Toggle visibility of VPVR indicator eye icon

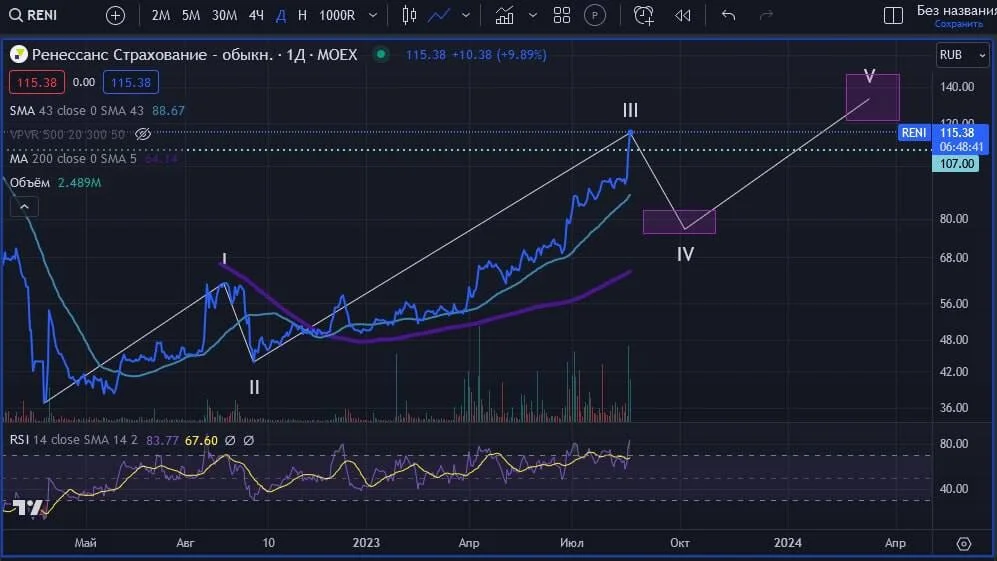(x=143, y=134)
